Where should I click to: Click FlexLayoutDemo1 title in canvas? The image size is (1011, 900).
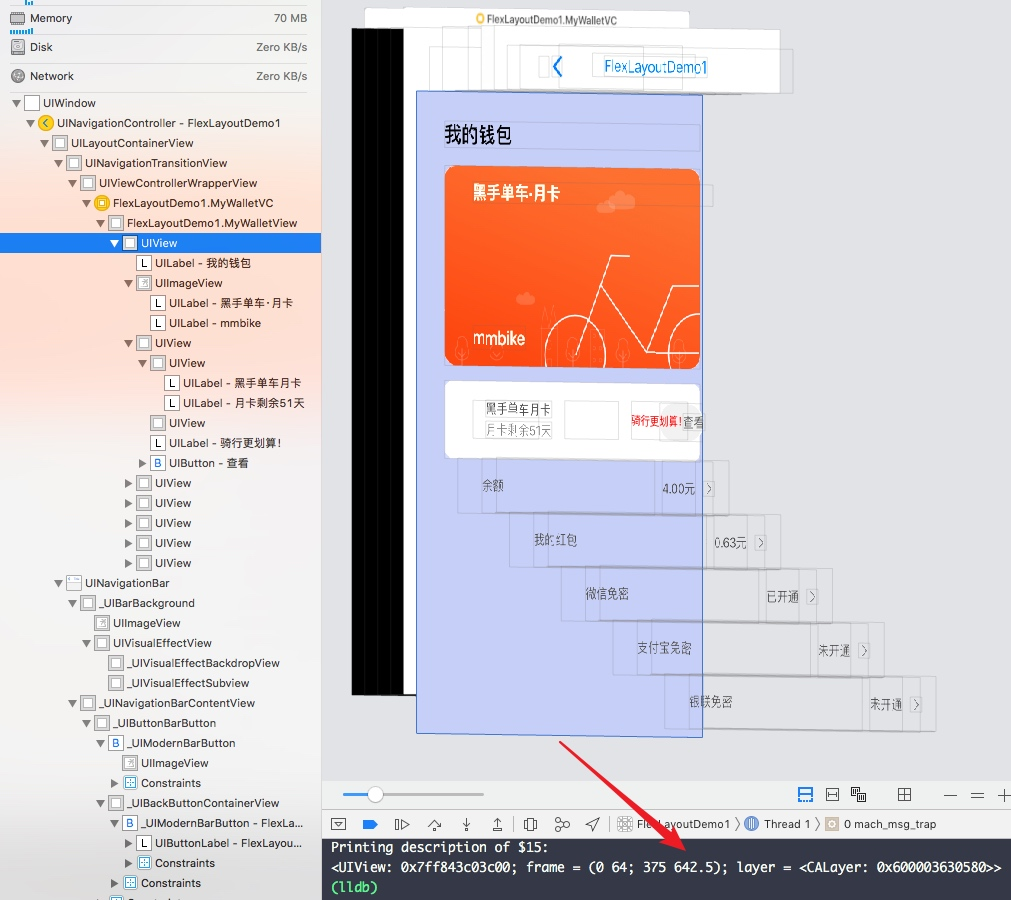[655, 66]
